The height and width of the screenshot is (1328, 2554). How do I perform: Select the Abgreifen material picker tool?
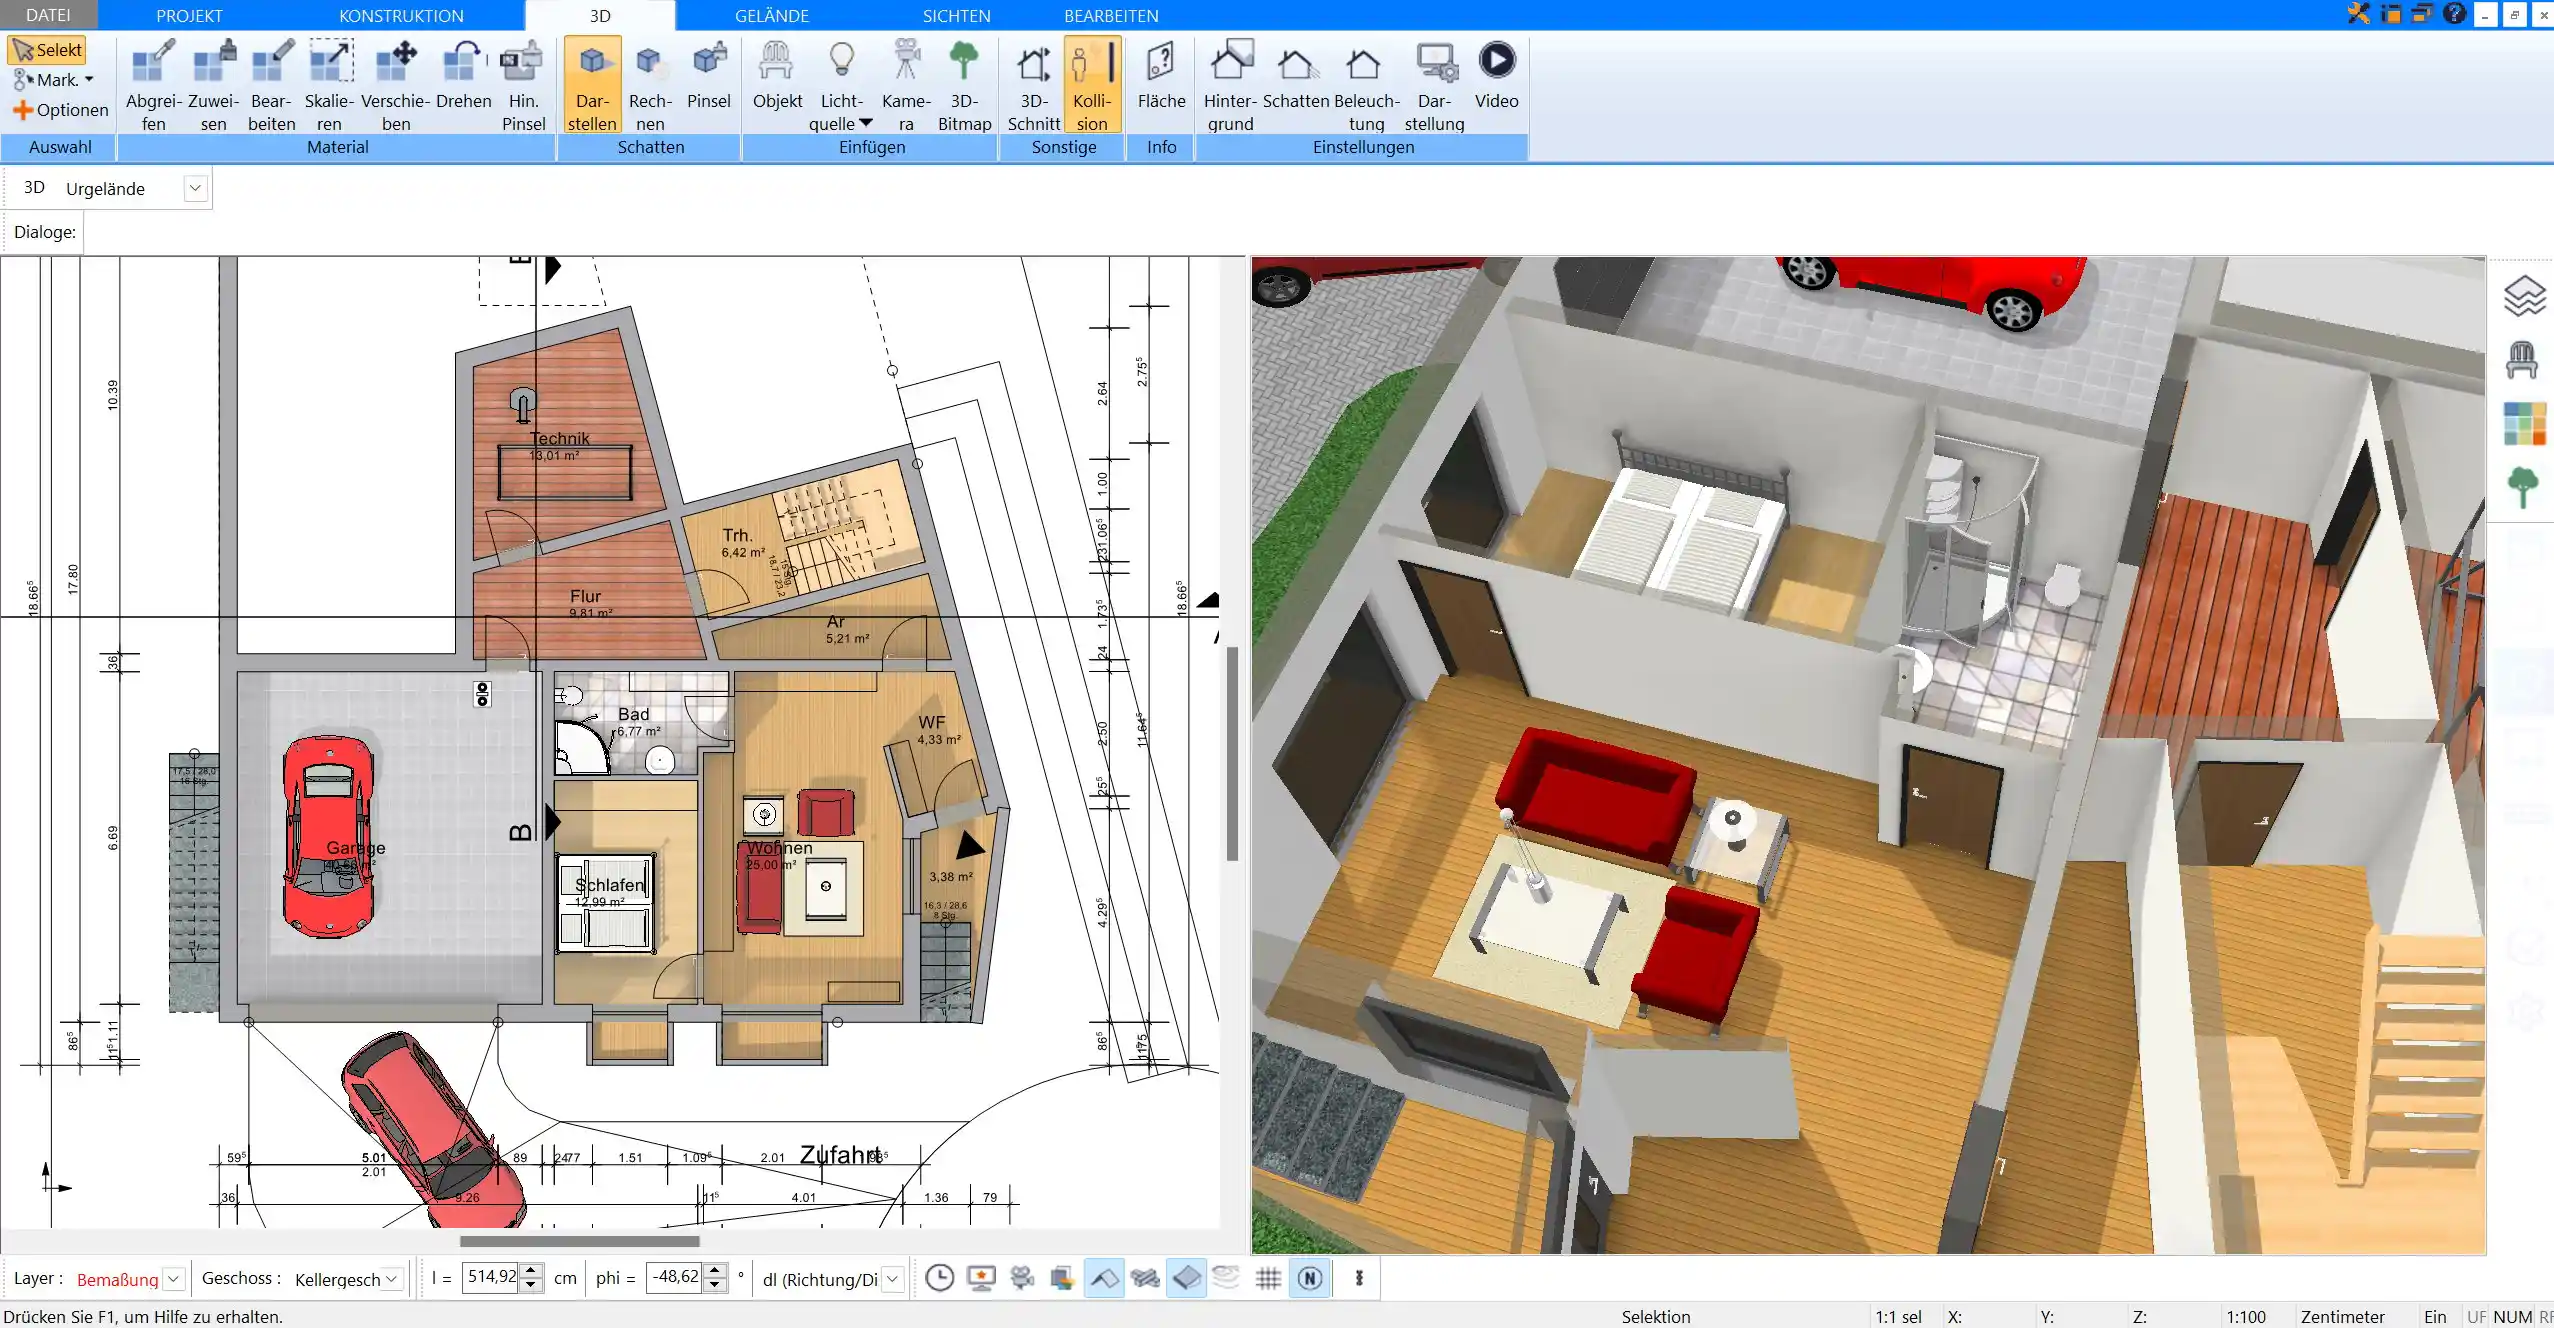coord(153,85)
